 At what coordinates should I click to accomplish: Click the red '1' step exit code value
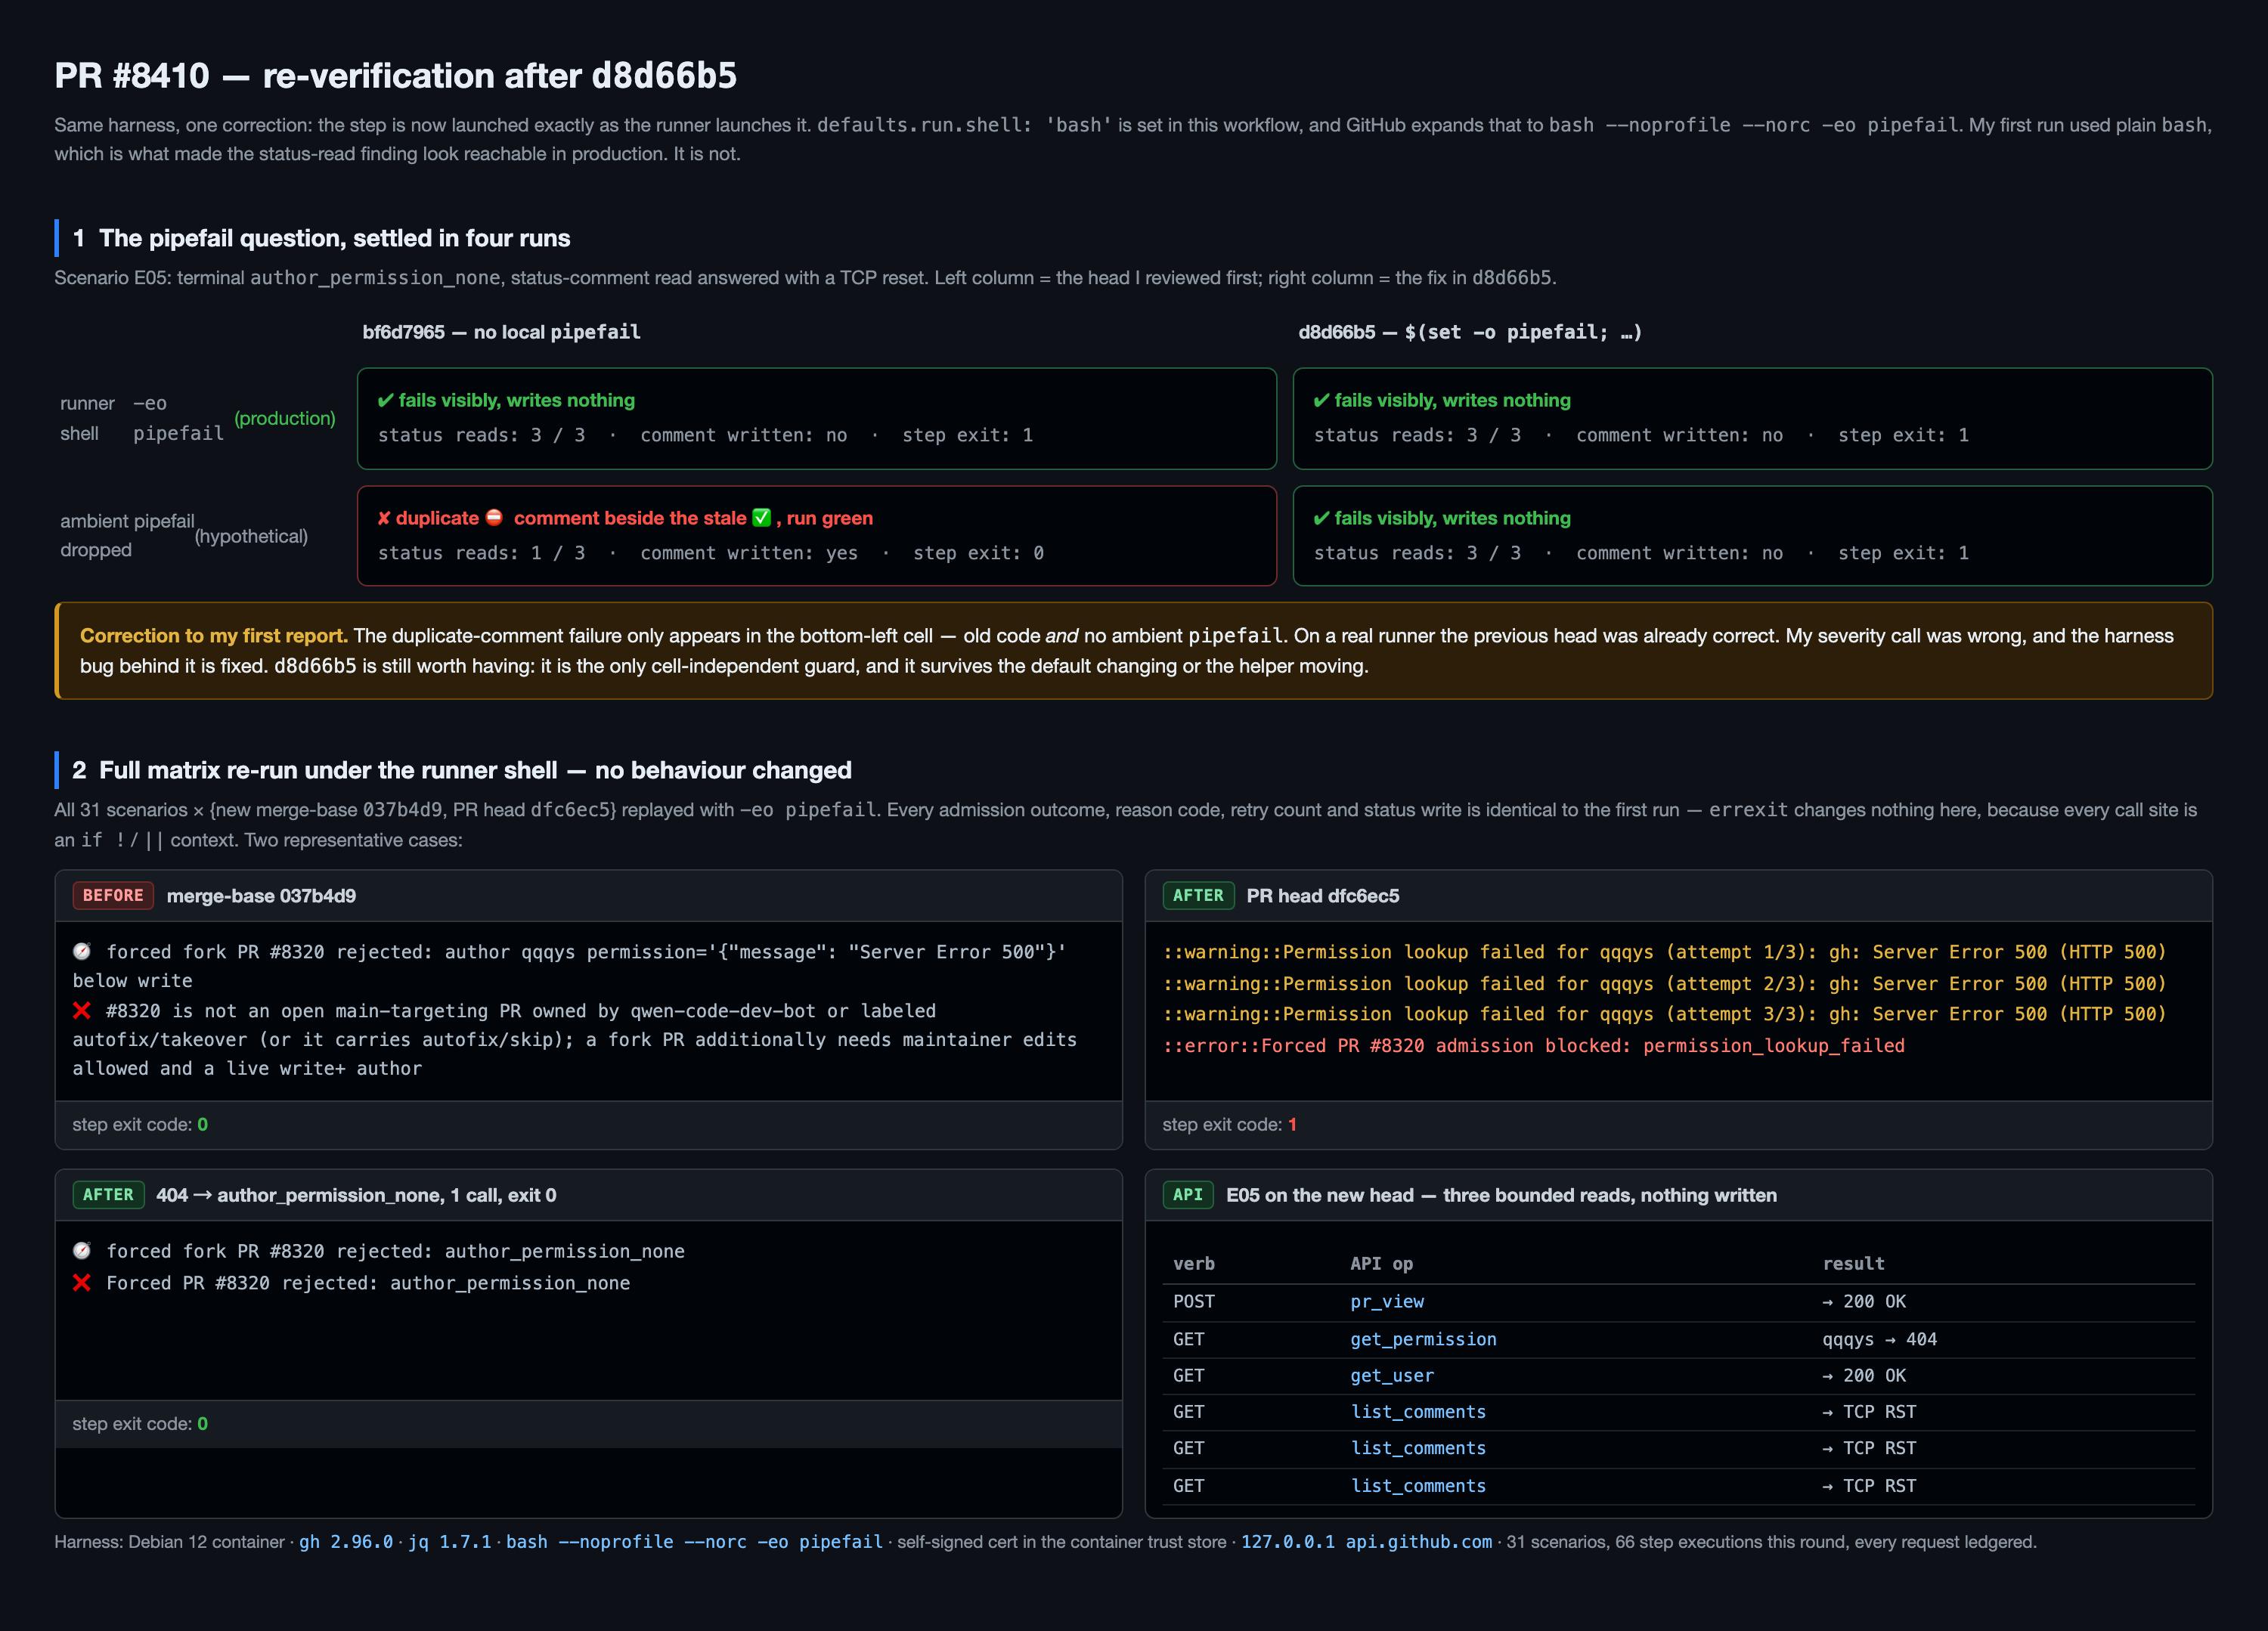pos(1292,1124)
